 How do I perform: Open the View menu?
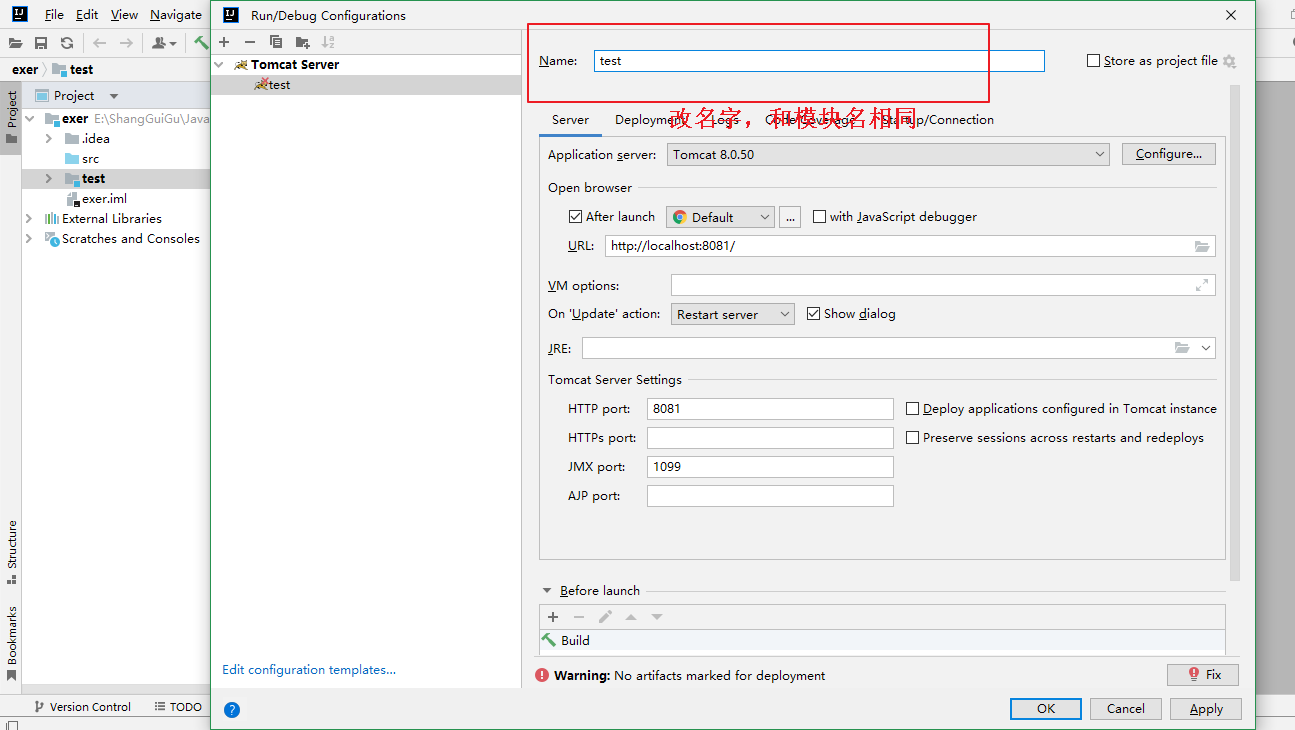coord(124,15)
